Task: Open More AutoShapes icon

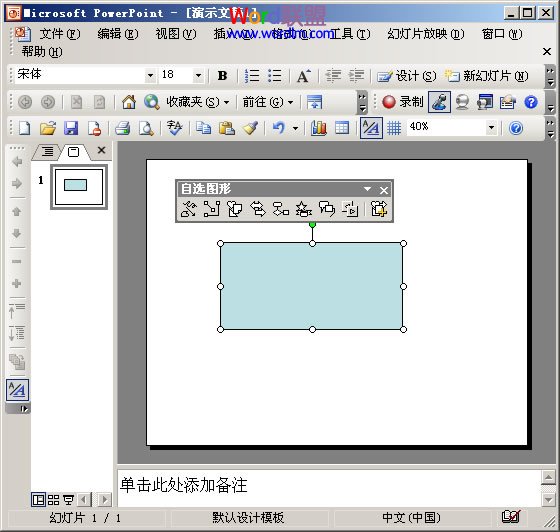Action: pyautogui.click(x=379, y=209)
